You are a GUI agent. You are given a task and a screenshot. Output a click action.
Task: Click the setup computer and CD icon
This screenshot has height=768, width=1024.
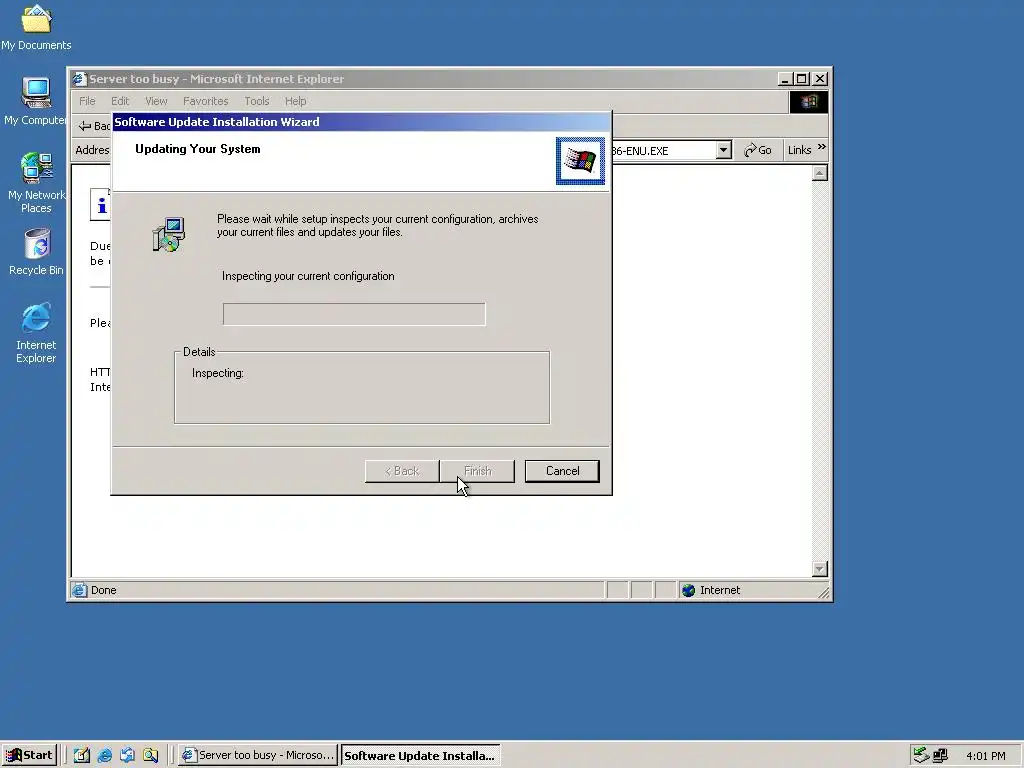168,234
